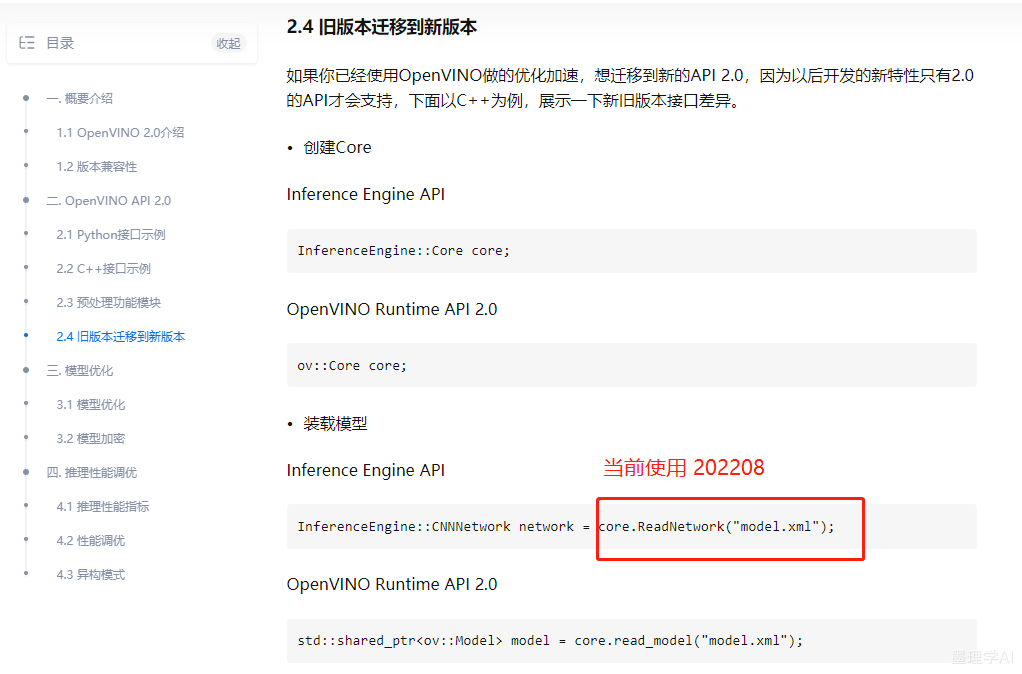Click the core.read_model("model.xml") code line
The width and height of the screenshot is (1022, 674).
pyautogui.click(x=550, y=641)
